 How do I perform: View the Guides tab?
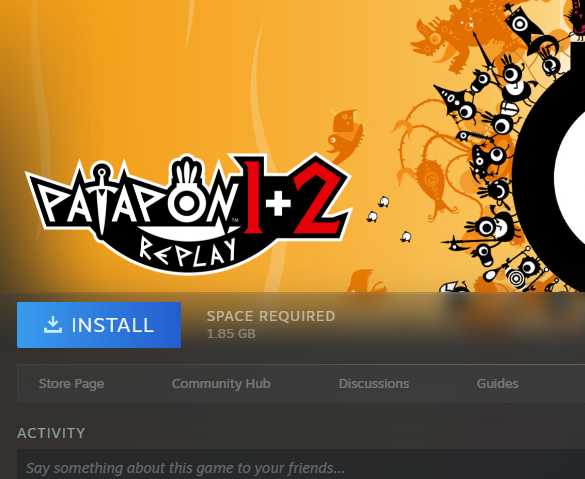point(497,383)
